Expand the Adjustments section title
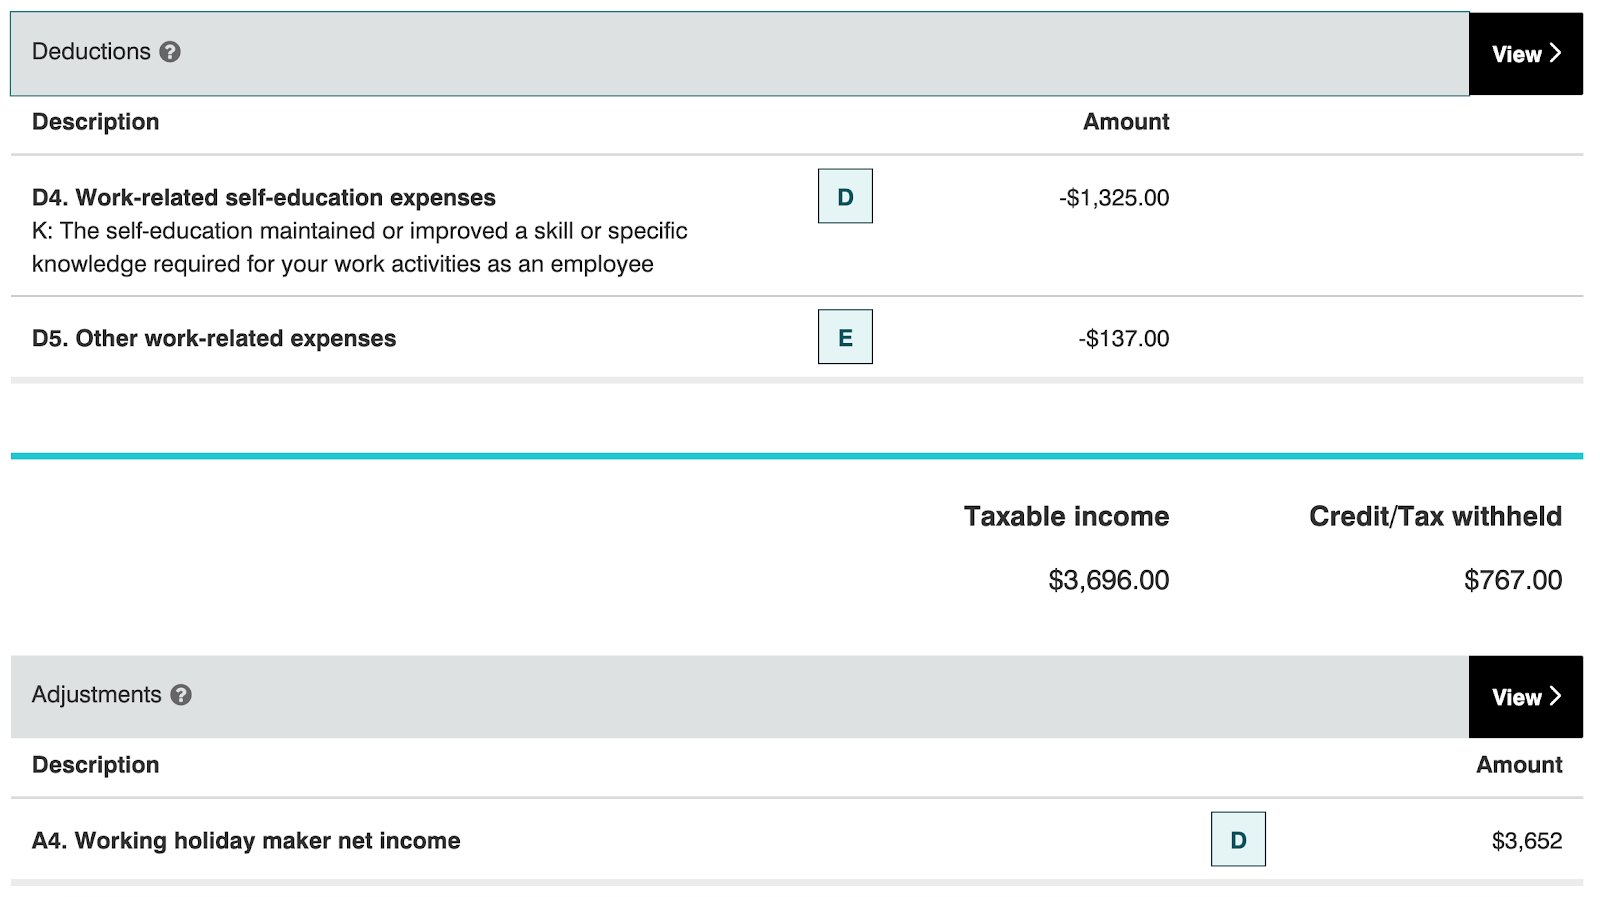This screenshot has width=1600, height=897. coord(96,695)
